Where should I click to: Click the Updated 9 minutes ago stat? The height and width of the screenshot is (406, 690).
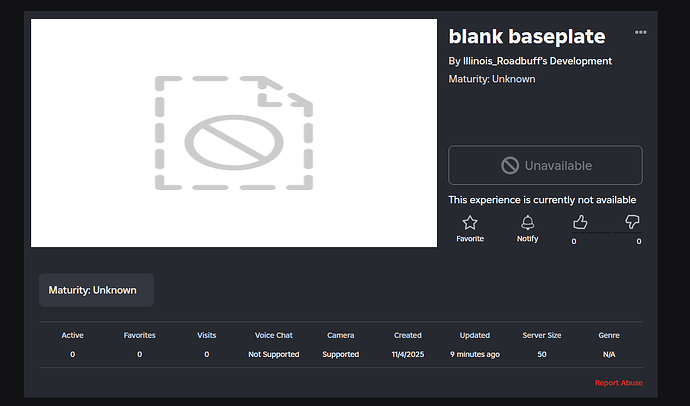pos(474,354)
